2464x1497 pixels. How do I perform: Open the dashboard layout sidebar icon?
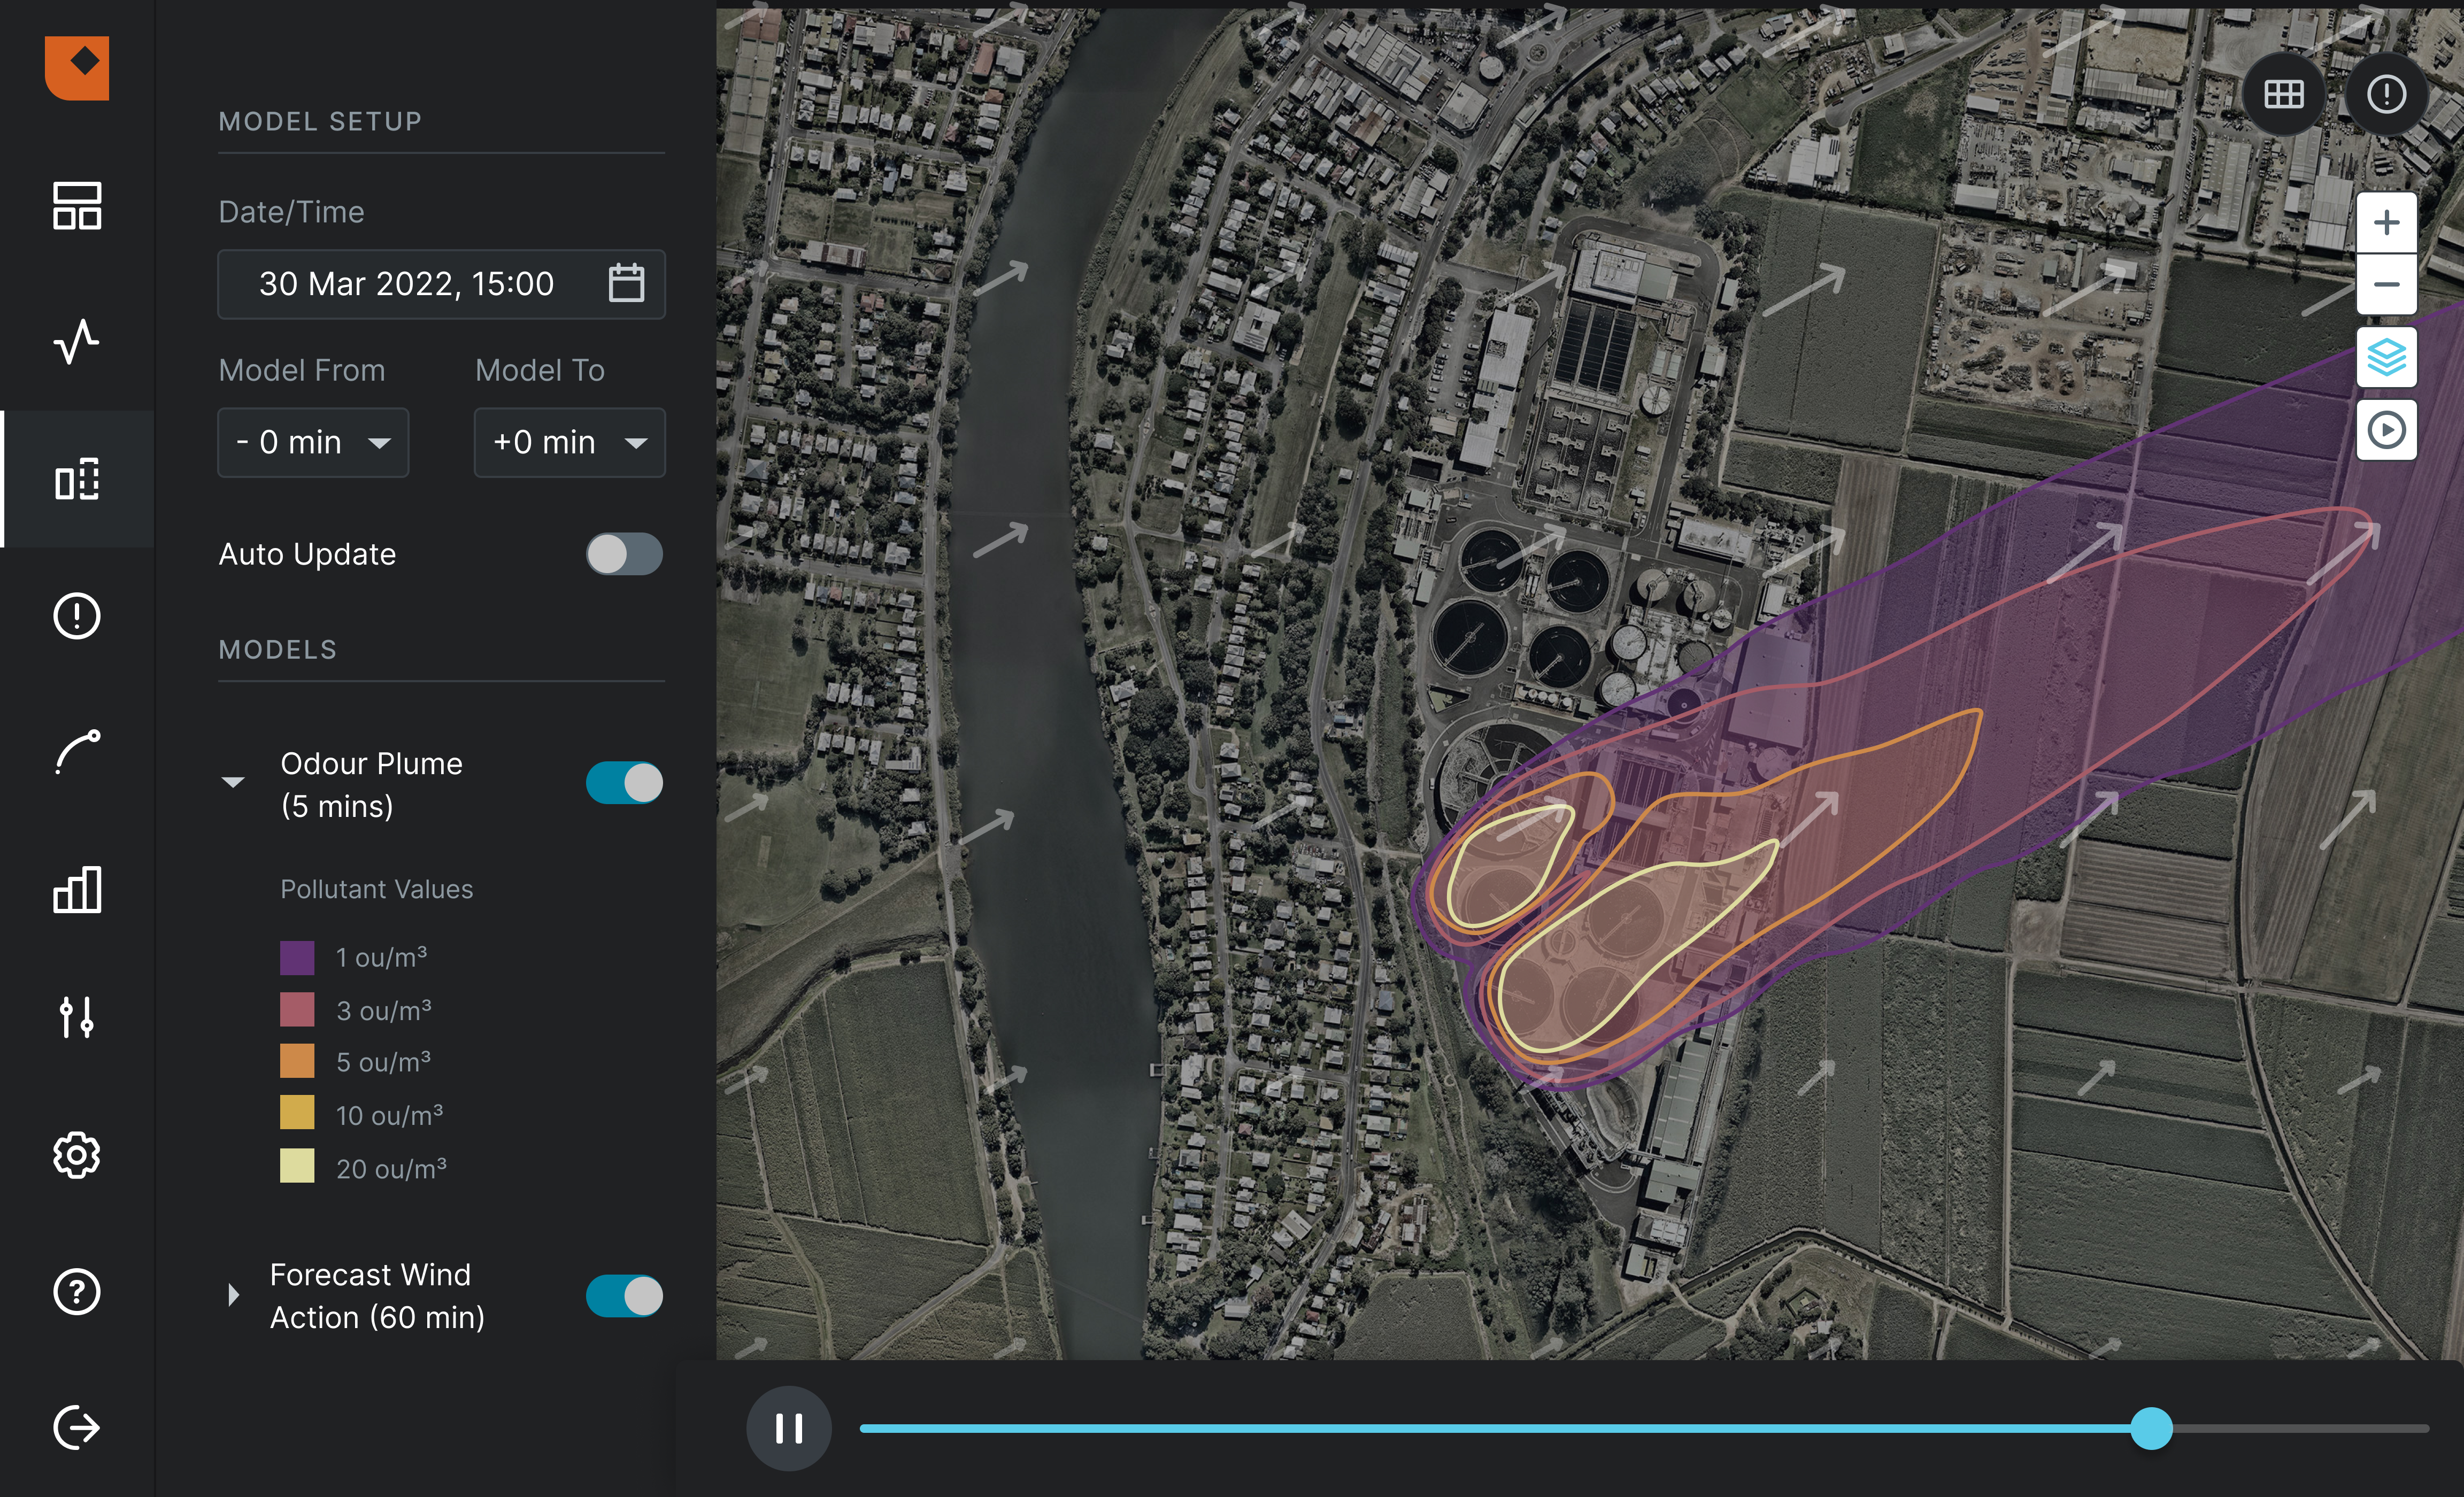(x=76, y=205)
